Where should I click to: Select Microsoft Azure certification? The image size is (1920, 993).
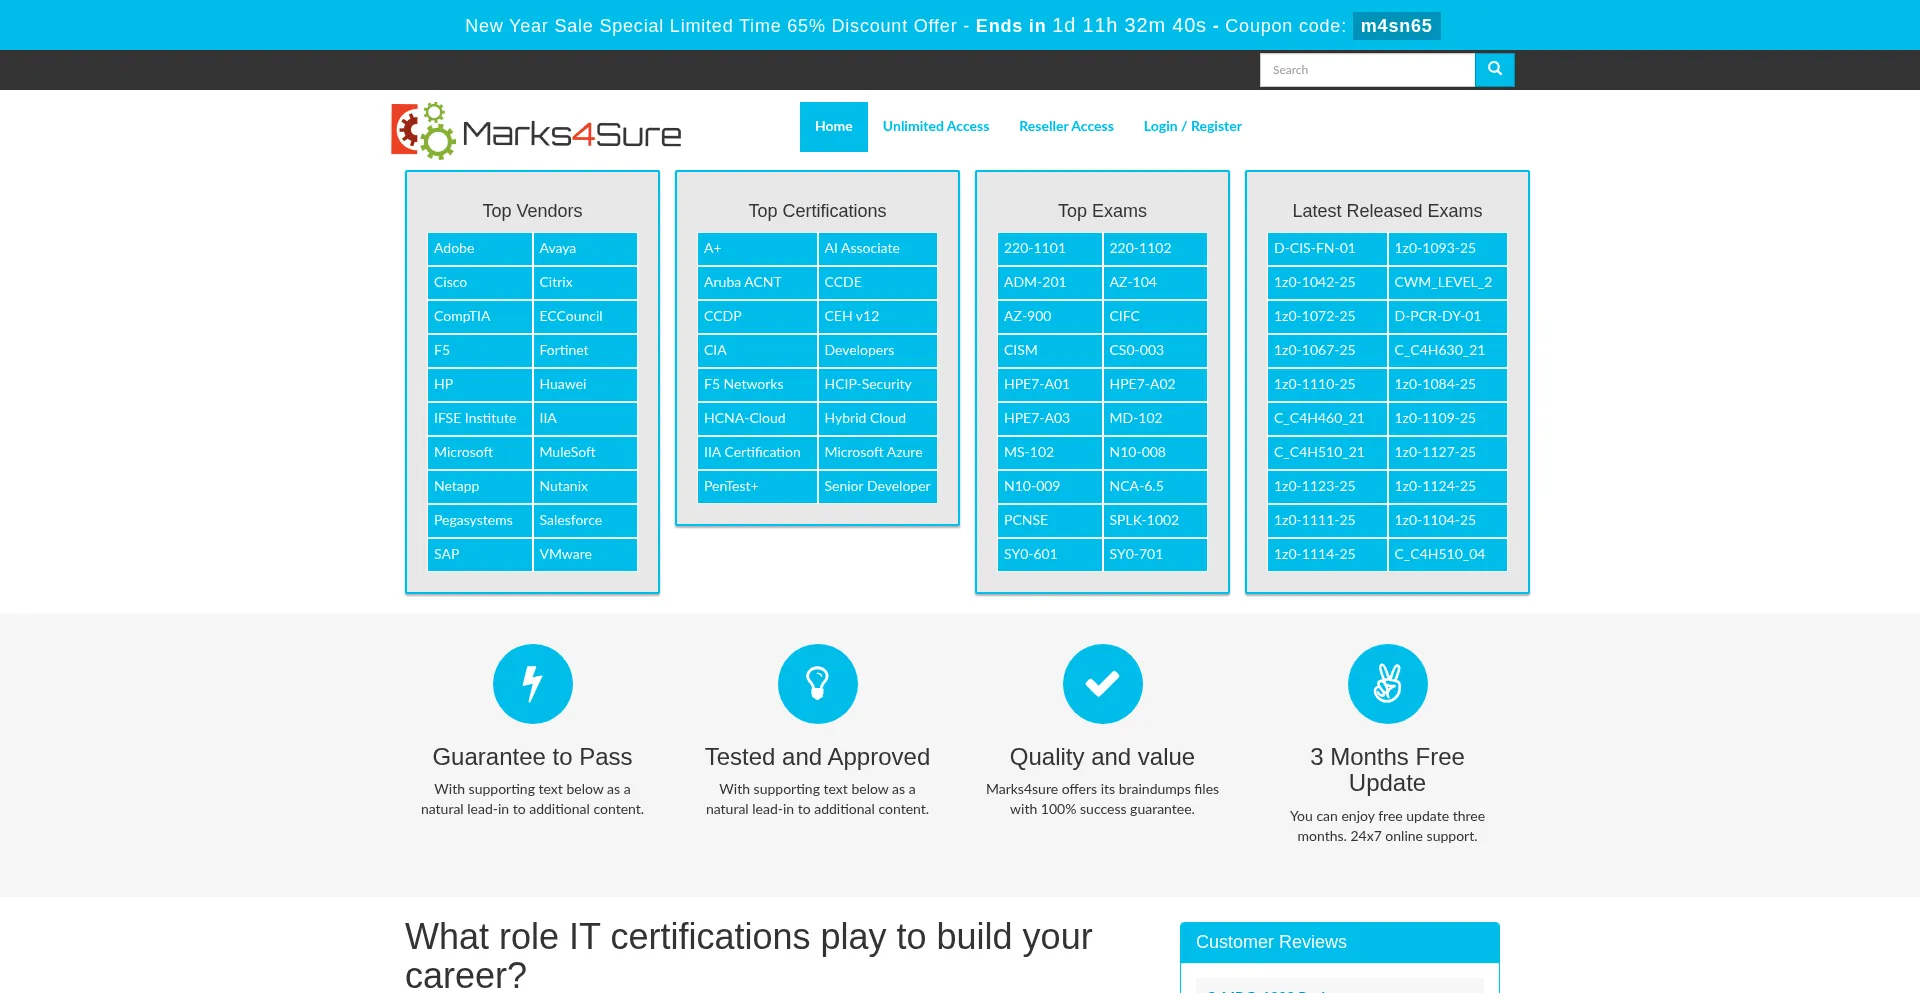tap(877, 452)
